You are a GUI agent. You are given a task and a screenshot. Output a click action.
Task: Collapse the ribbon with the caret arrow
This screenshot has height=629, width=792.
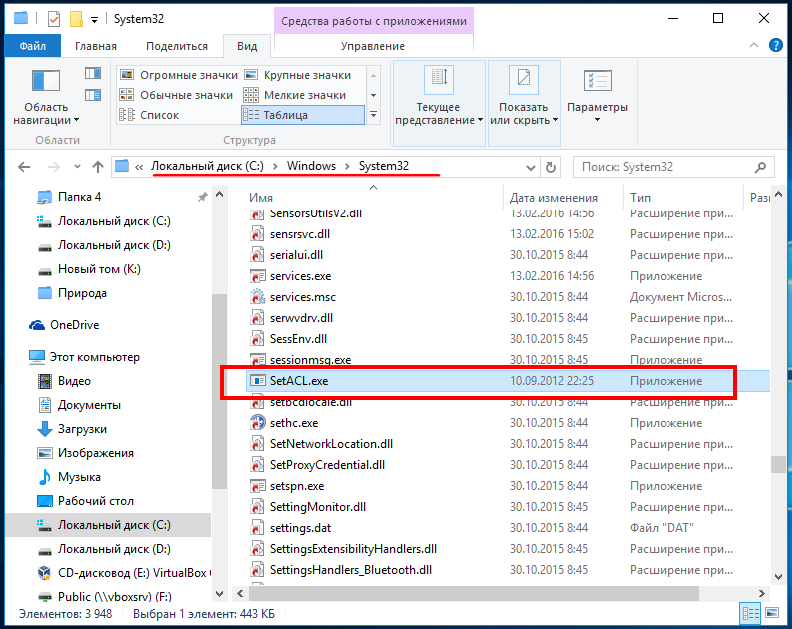(x=754, y=45)
